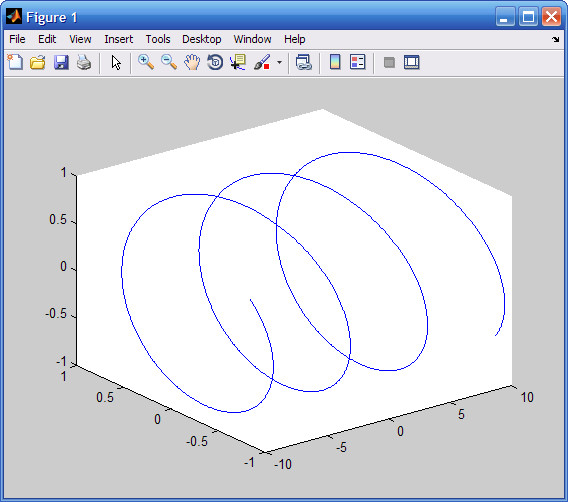Print the figure using the printer icon
This screenshot has width=568, height=502.
click(84, 62)
